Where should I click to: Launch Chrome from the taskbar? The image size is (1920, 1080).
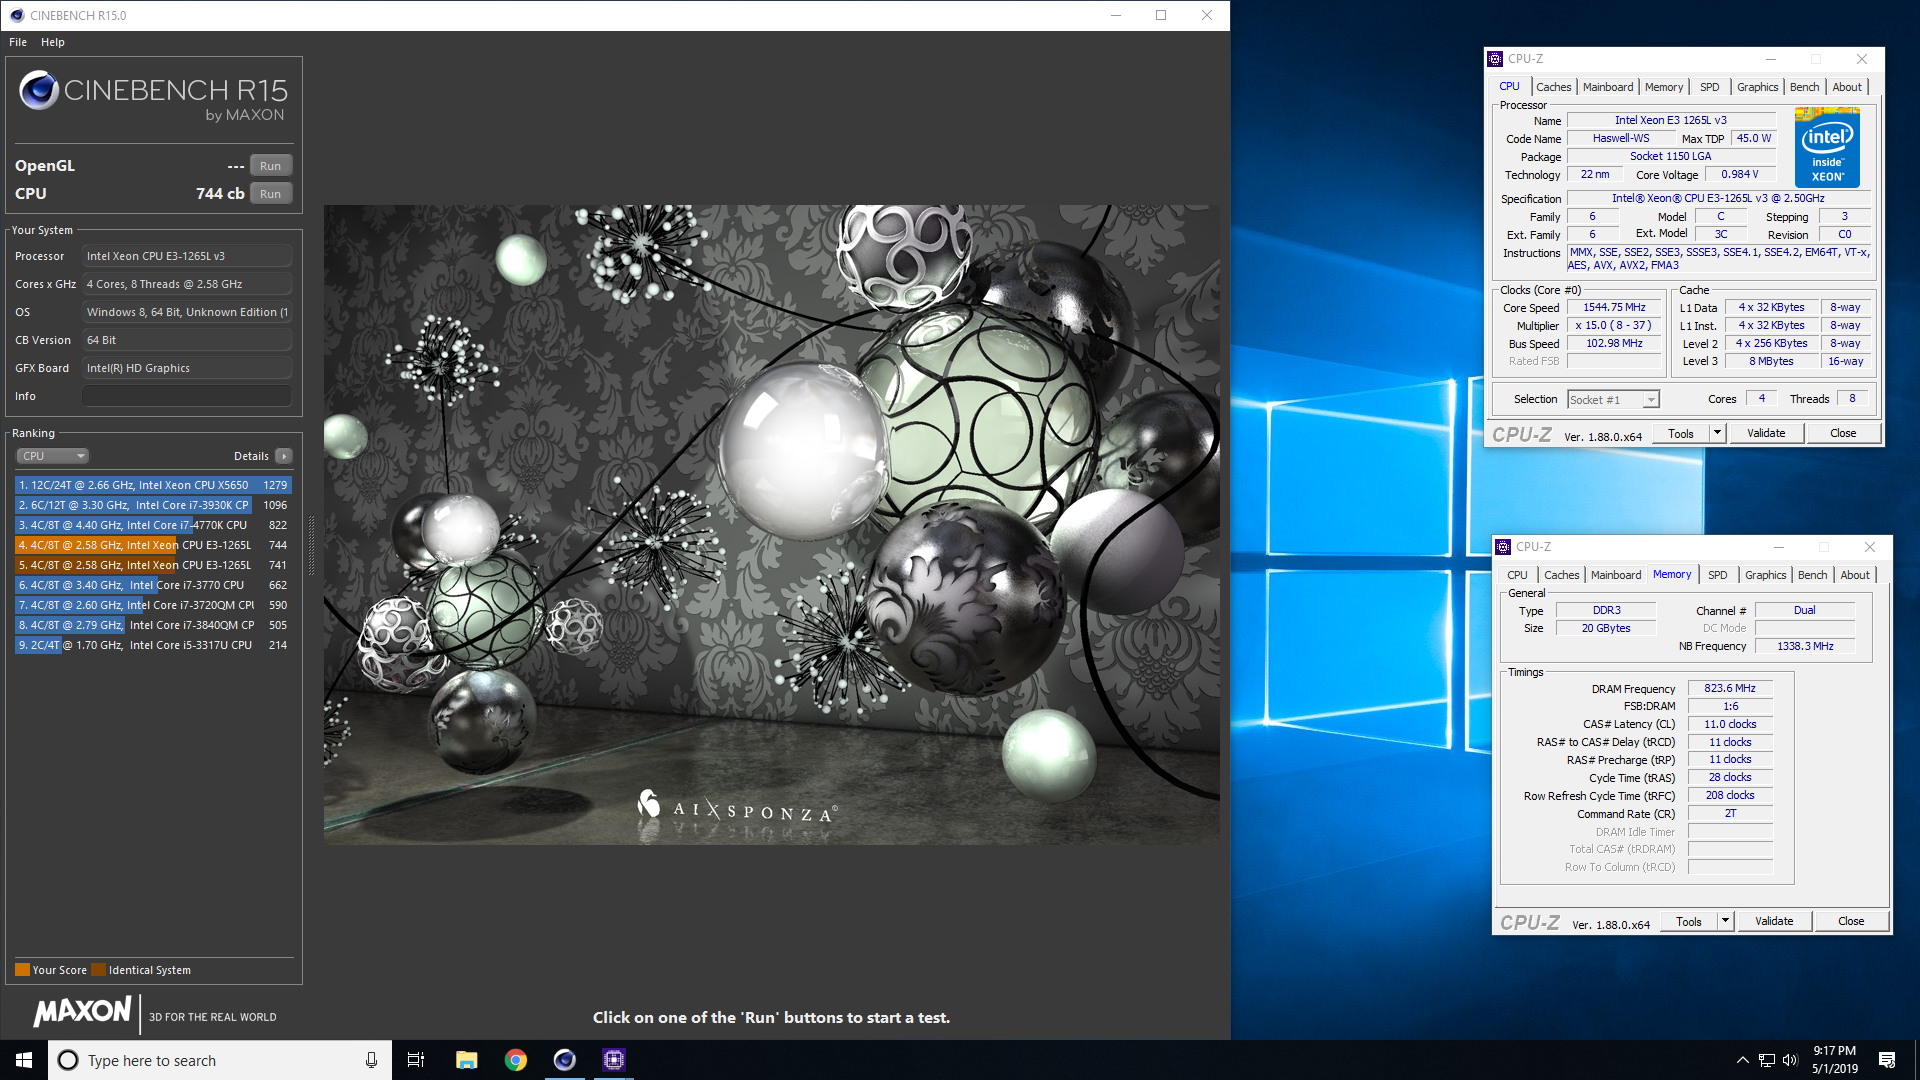point(515,1060)
